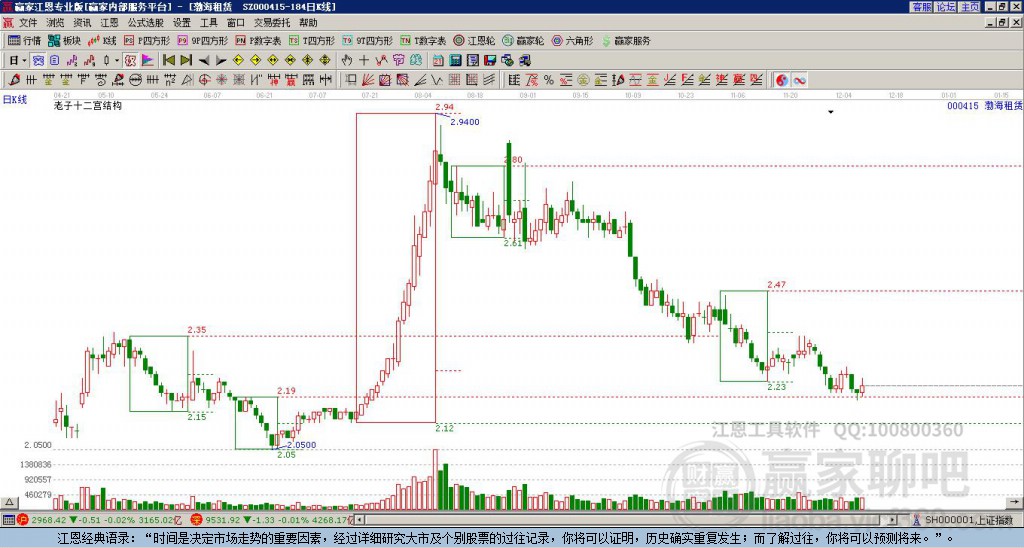1024x548 pixels.
Task: Select the hand pan tool
Action: 347,61
